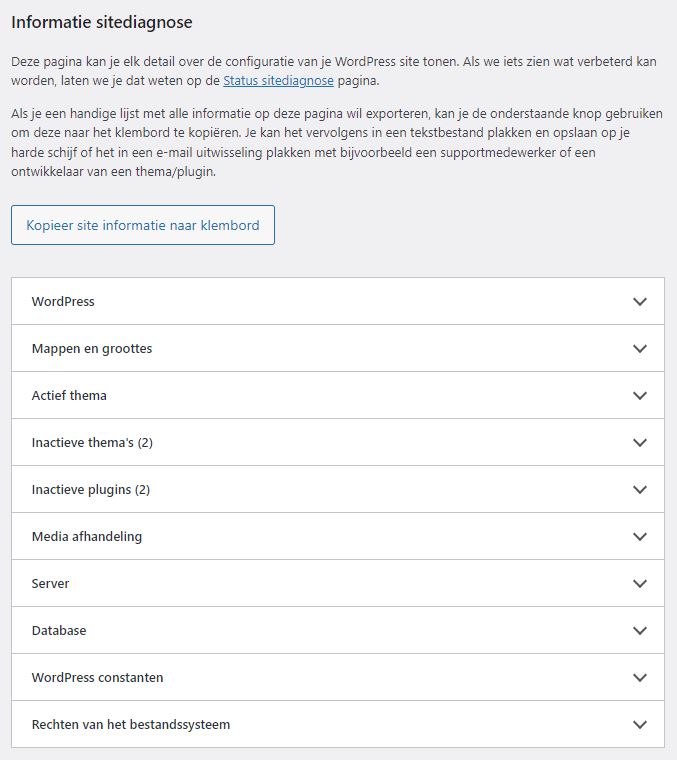This screenshot has width=677, height=760.
Task: Open the Media afhandeling section
Action: (x=87, y=537)
